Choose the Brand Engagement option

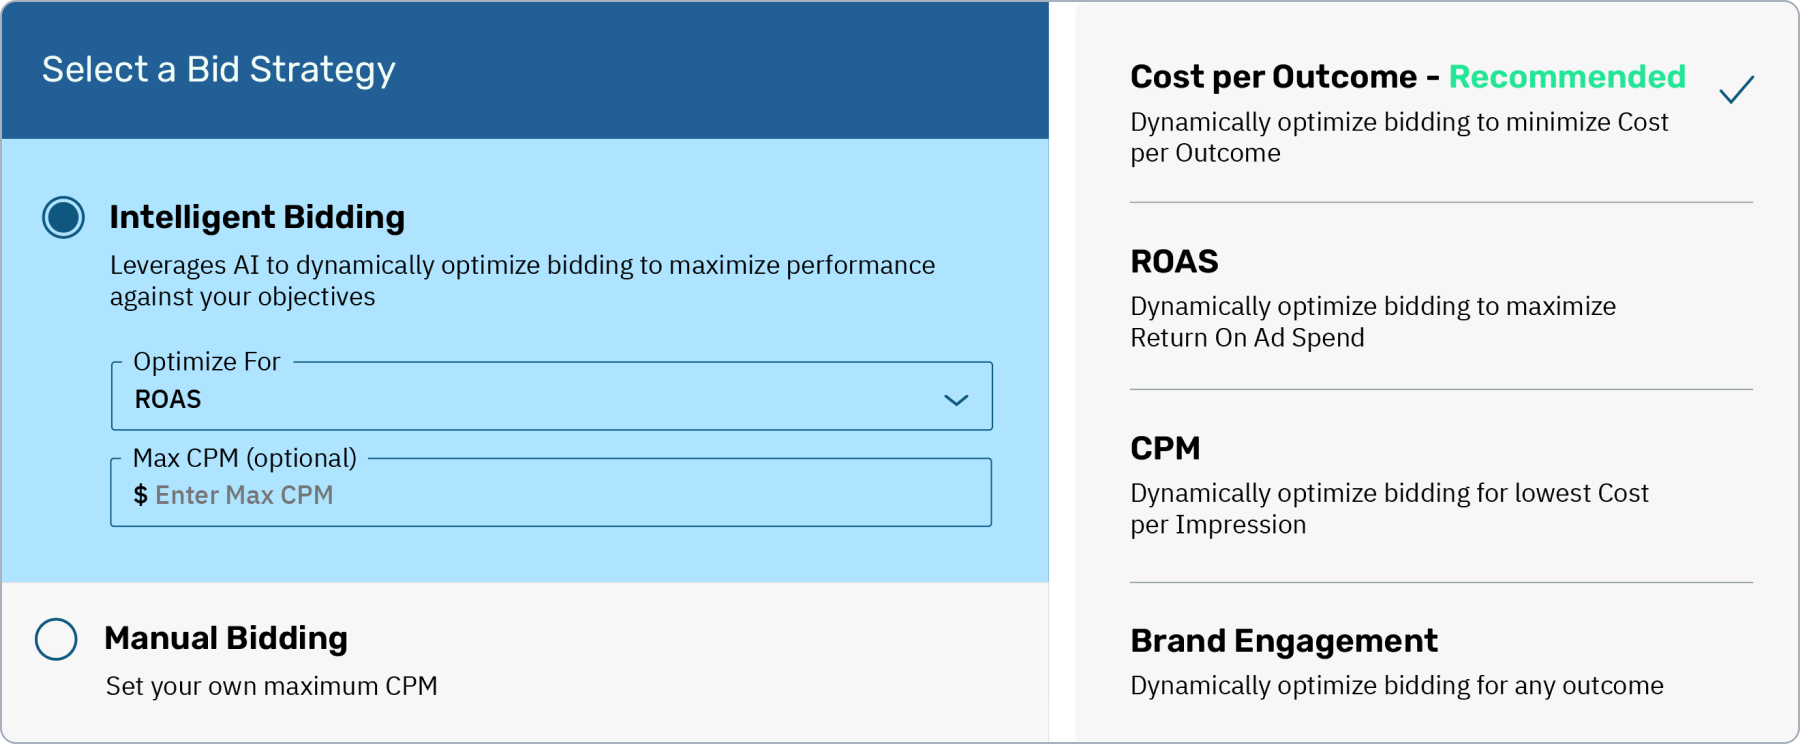click(1284, 641)
